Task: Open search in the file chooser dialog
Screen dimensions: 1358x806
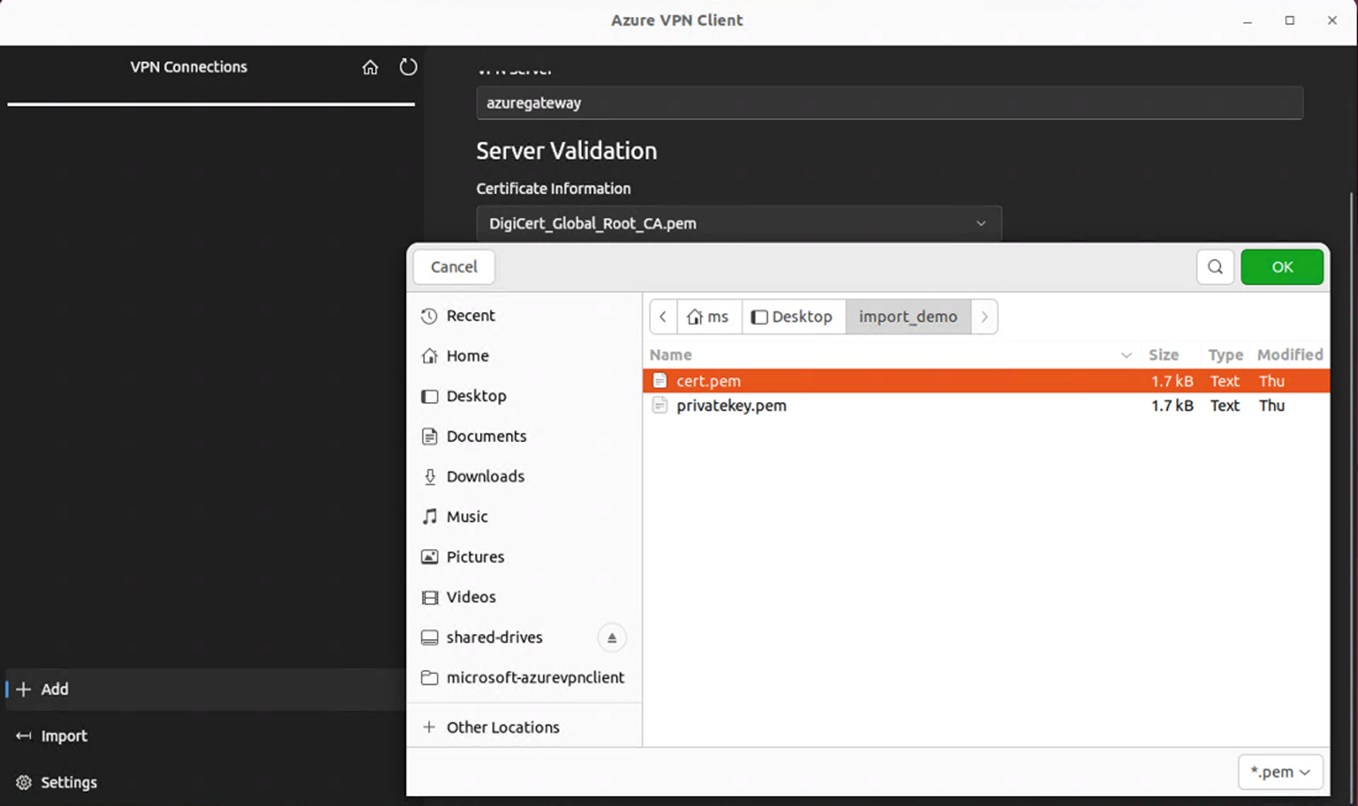Action: pos(1215,267)
